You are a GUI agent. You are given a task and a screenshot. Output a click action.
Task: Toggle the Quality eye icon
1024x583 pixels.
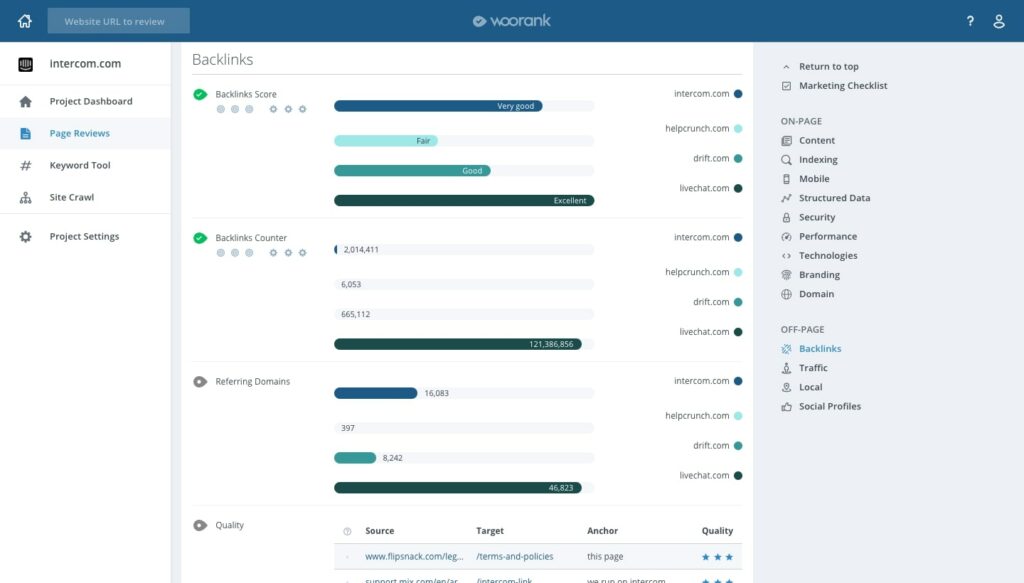[200, 526]
